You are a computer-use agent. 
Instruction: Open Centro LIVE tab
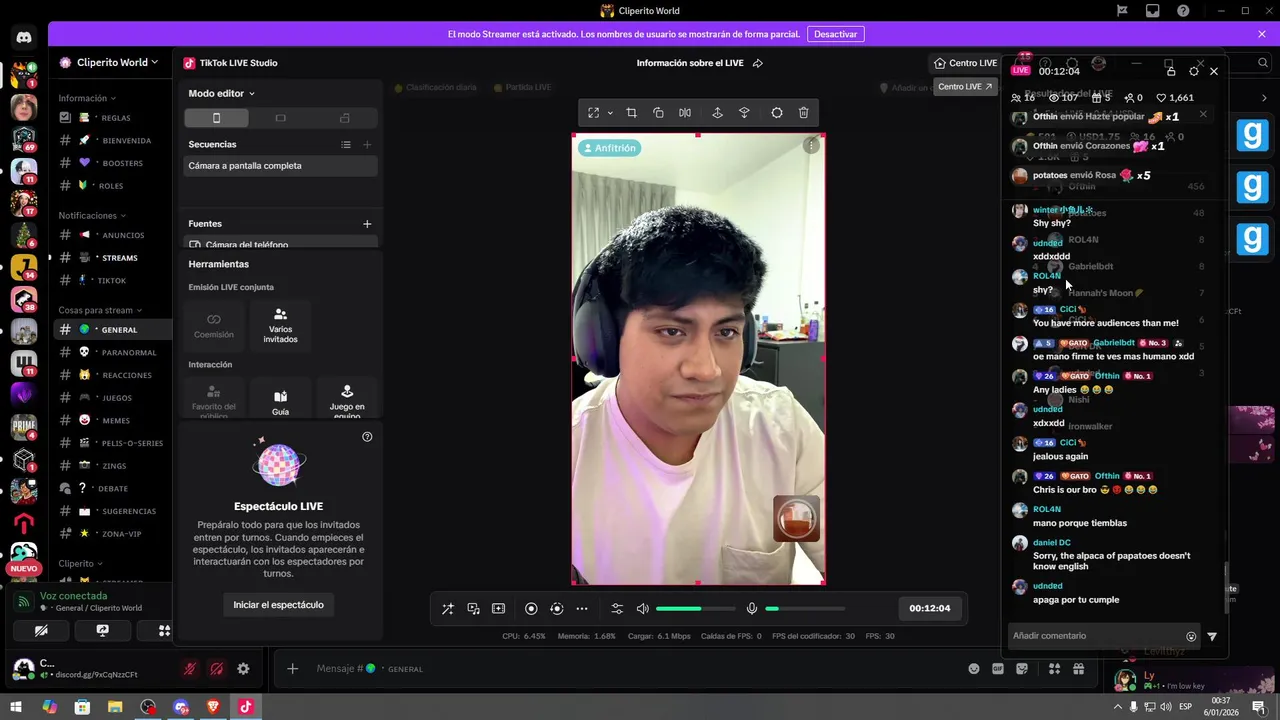click(x=965, y=63)
